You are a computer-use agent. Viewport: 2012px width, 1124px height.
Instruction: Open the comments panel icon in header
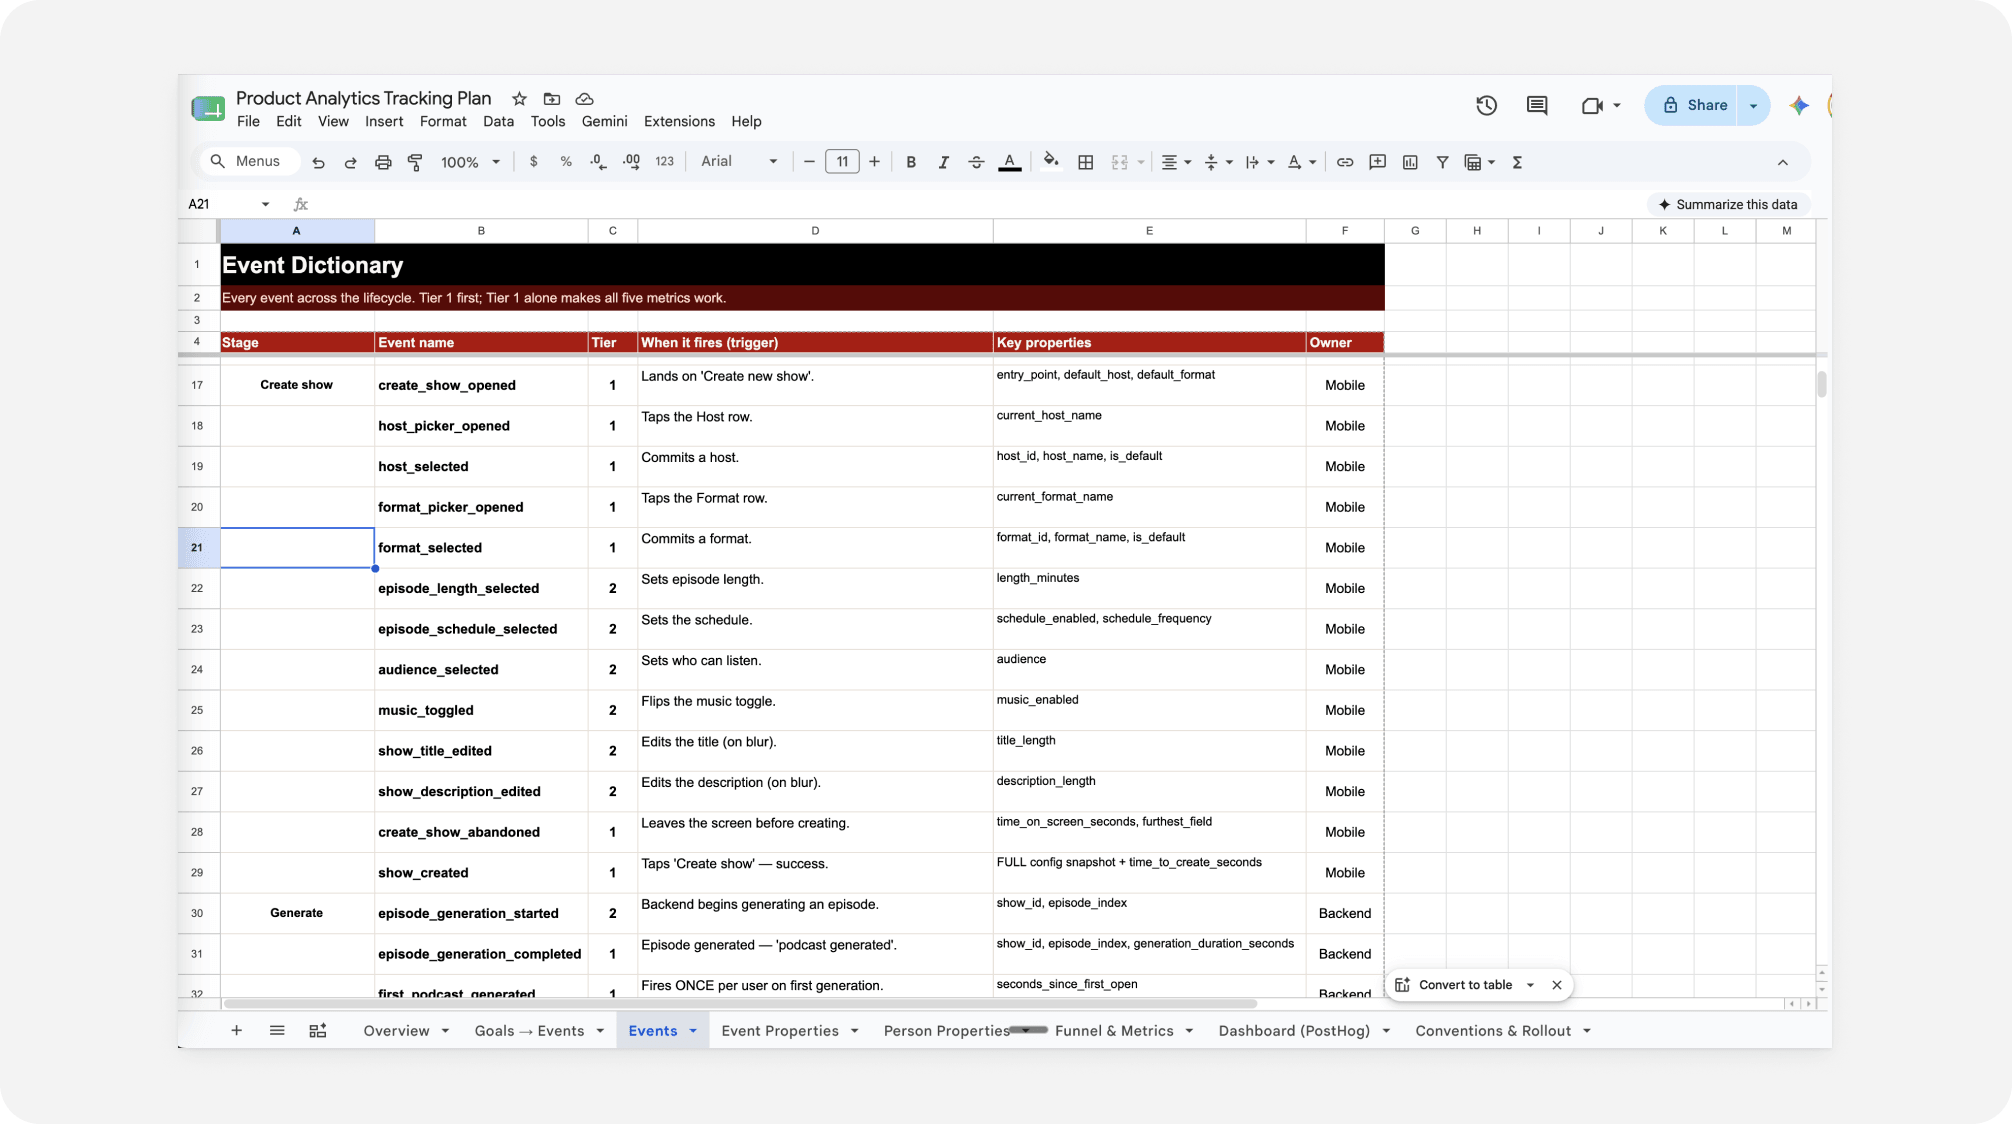(x=1537, y=105)
